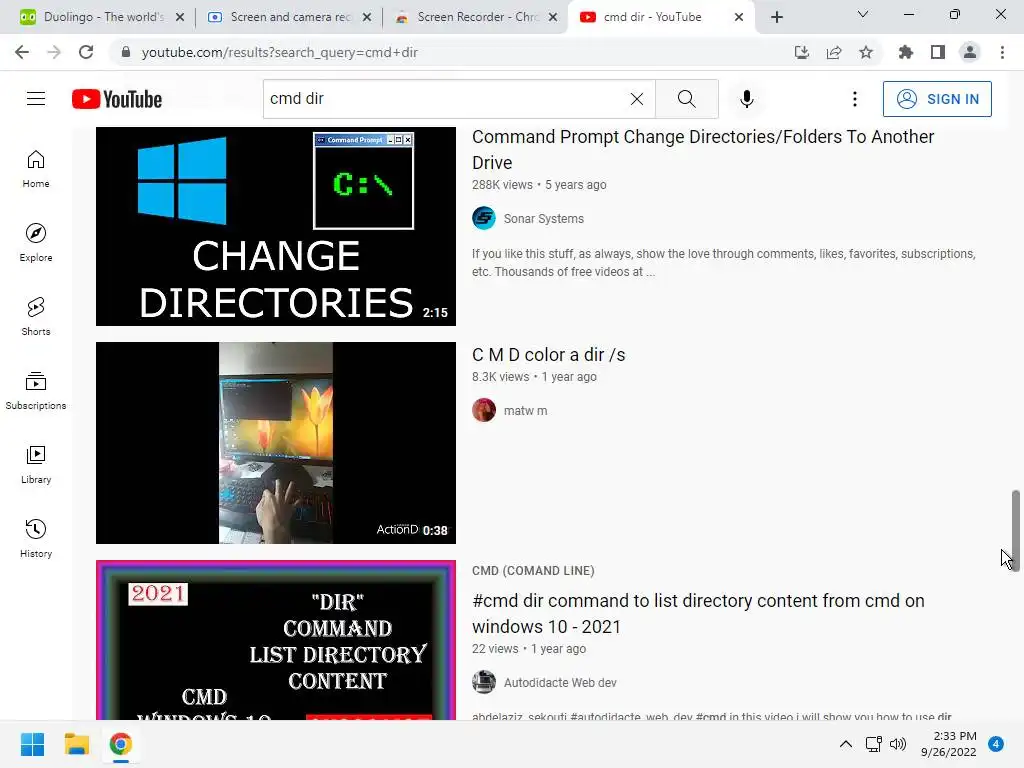The width and height of the screenshot is (1024, 768).
Task: Open the Windows Start menu
Action: (x=32, y=744)
